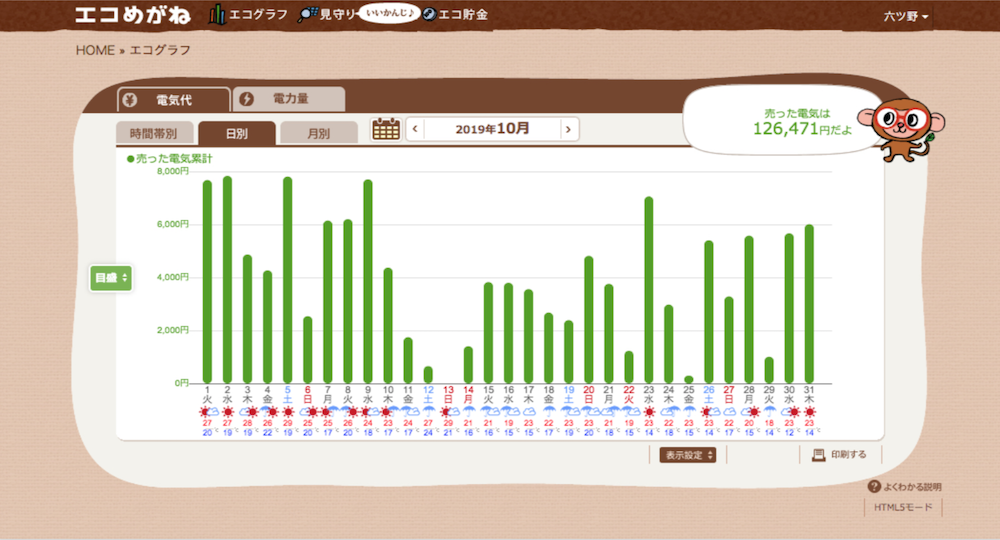Switch to HTML5モード
1000x540 pixels.
904,508
